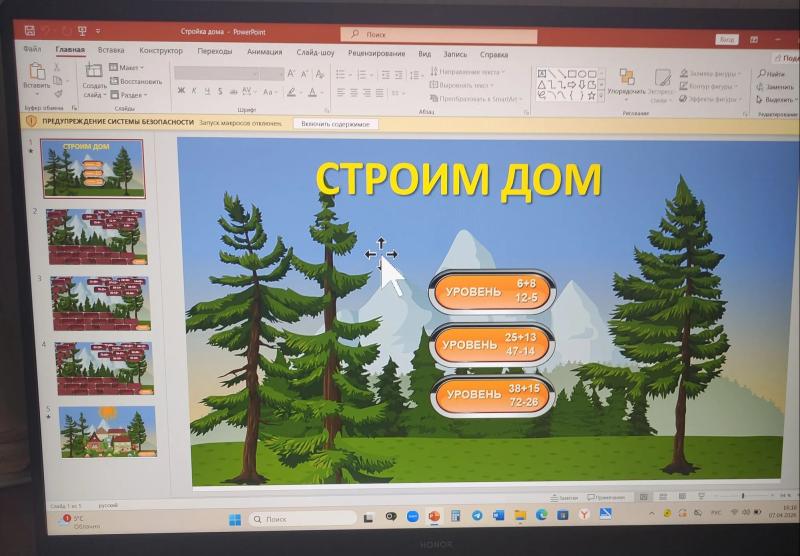This screenshot has width=800, height=556.
Task: Toggle justify text alignment
Action: coord(380,93)
